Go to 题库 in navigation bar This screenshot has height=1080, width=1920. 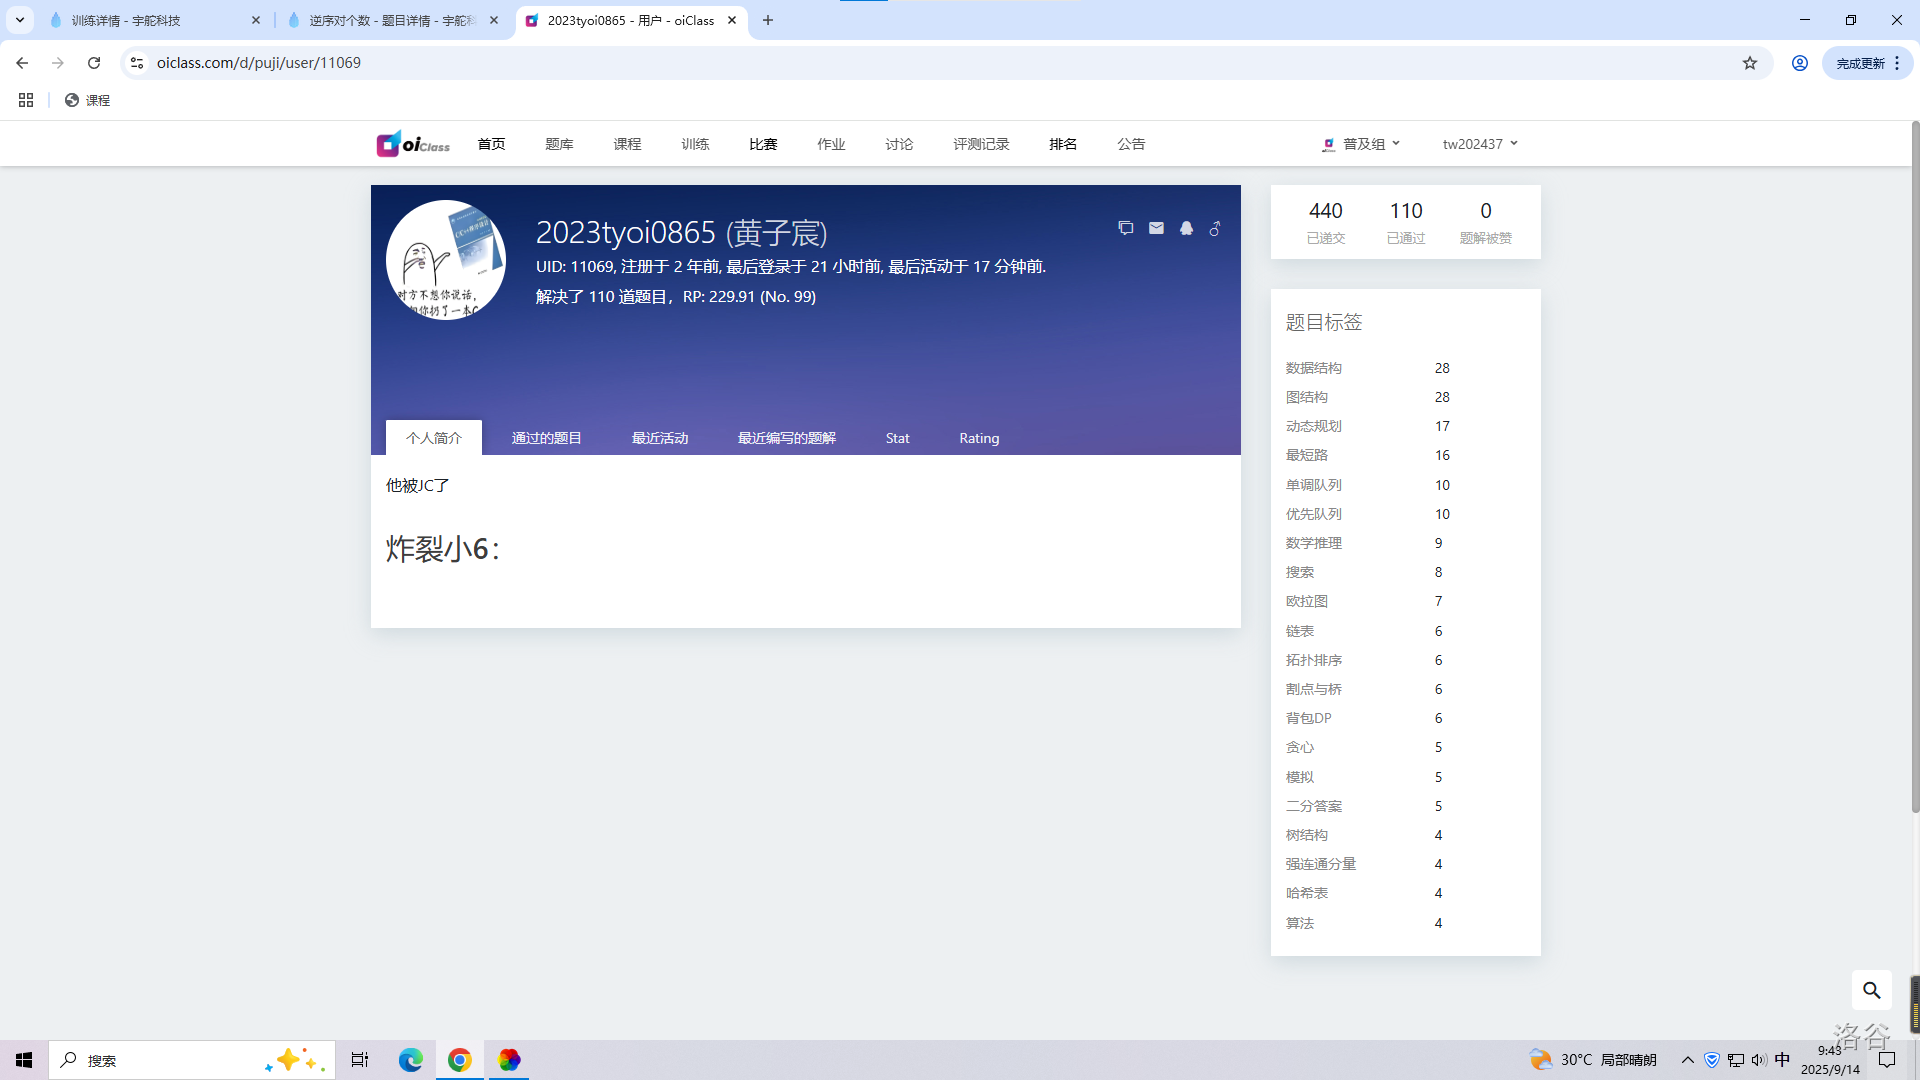pos(559,144)
